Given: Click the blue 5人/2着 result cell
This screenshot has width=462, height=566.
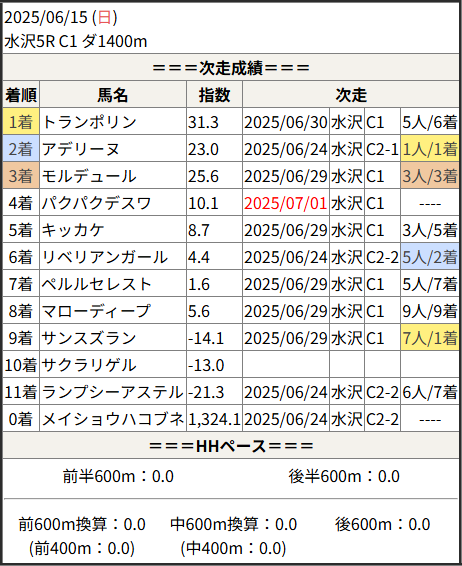Looking at the screenshot, I should 430,257.
